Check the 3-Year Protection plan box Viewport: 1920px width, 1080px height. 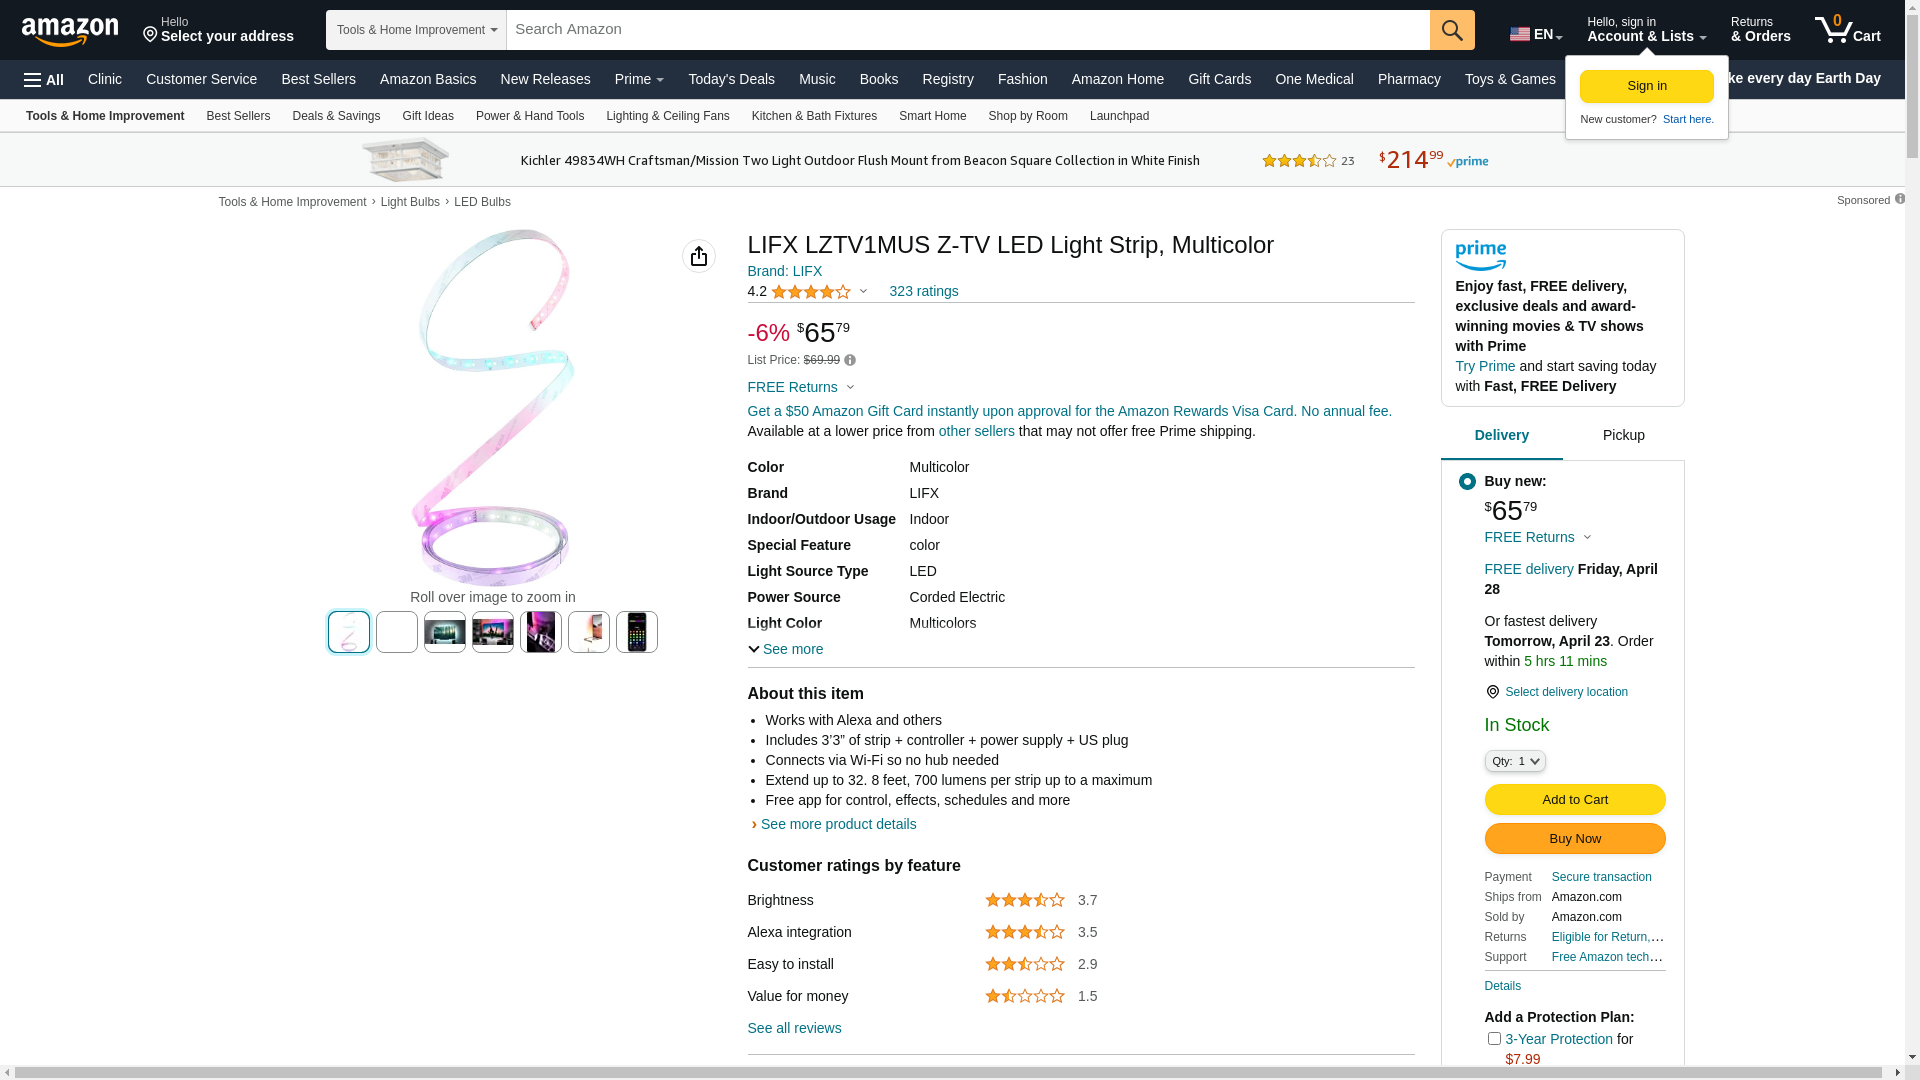(x=1494, y=1039)
